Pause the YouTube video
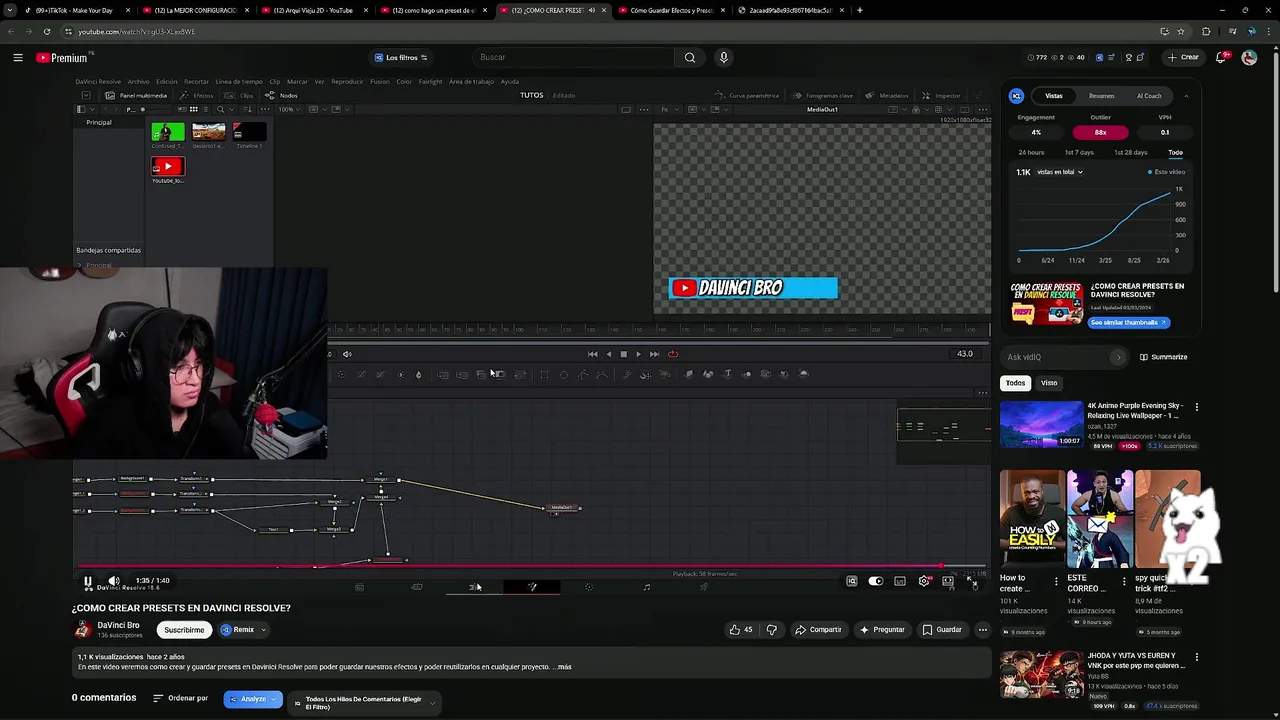The image size is (1280, 720). pyautogui.click(x=88, y=581)
